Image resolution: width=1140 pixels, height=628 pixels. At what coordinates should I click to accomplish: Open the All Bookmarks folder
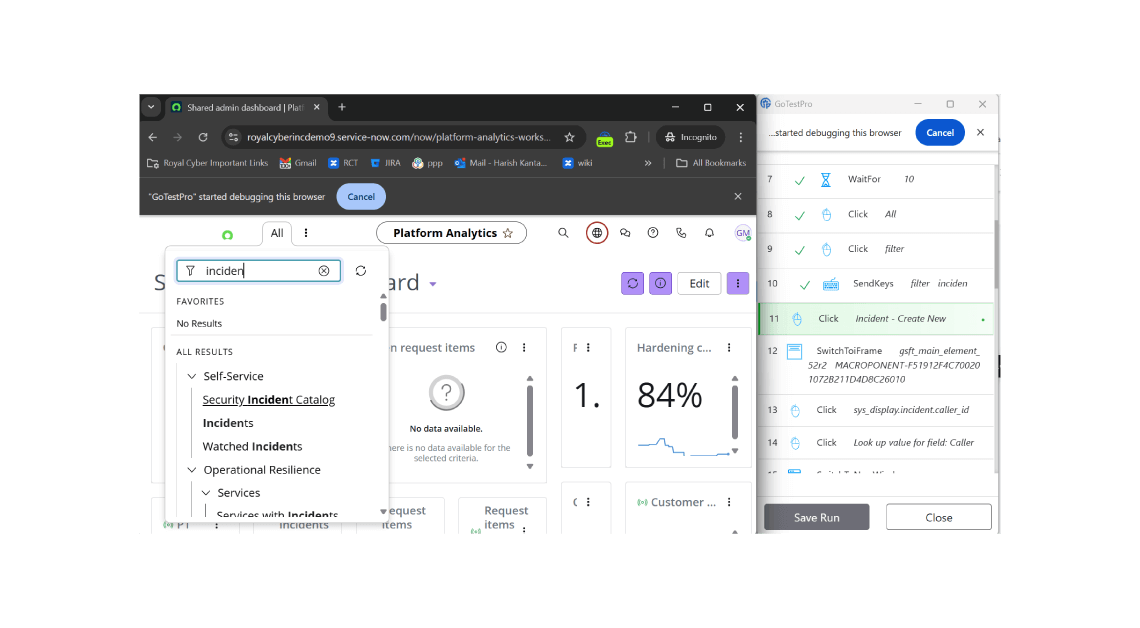tap(711, 163)
